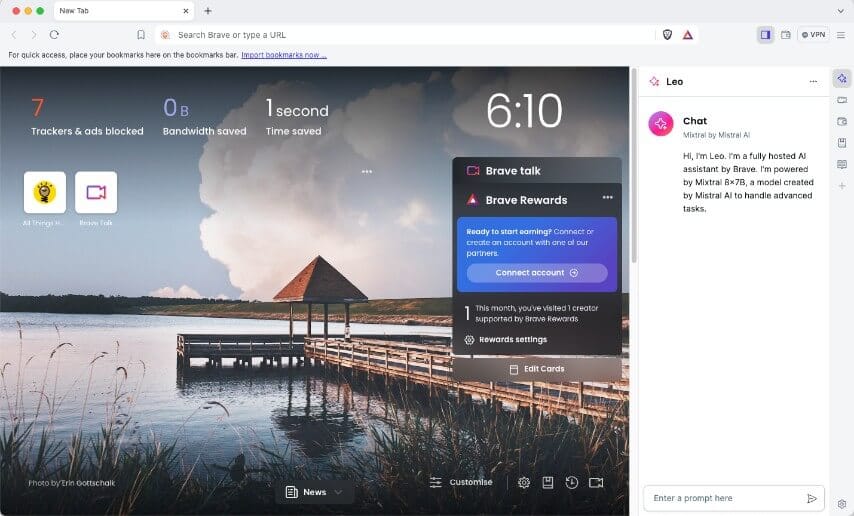The height and width of the screenshot is (516, 854).
Task: Open the history icon in the bottom bar
Action: tap(572, 483)
